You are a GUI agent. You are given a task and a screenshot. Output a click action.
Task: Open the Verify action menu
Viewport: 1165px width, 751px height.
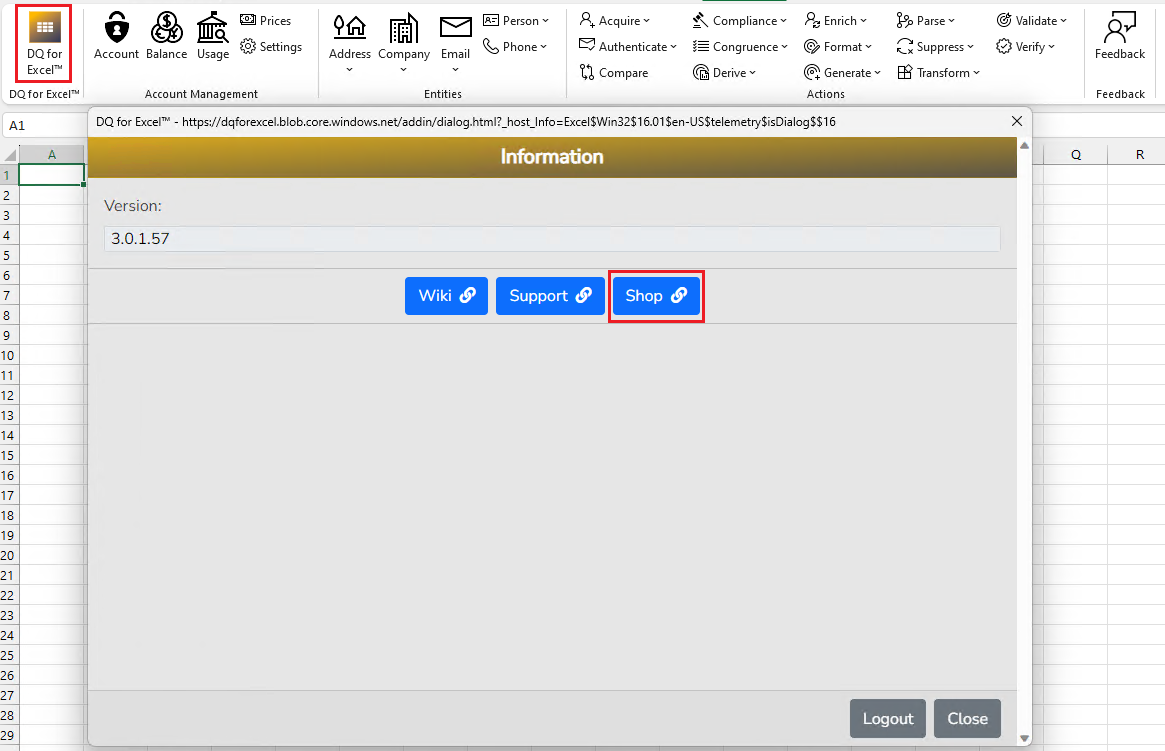tap(1025, 47)
